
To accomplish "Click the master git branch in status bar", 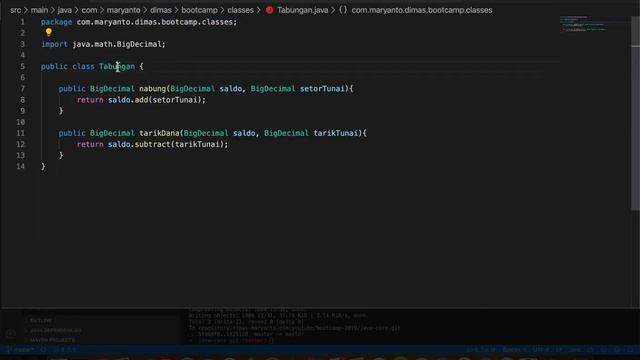I will (x=20, y=350).
